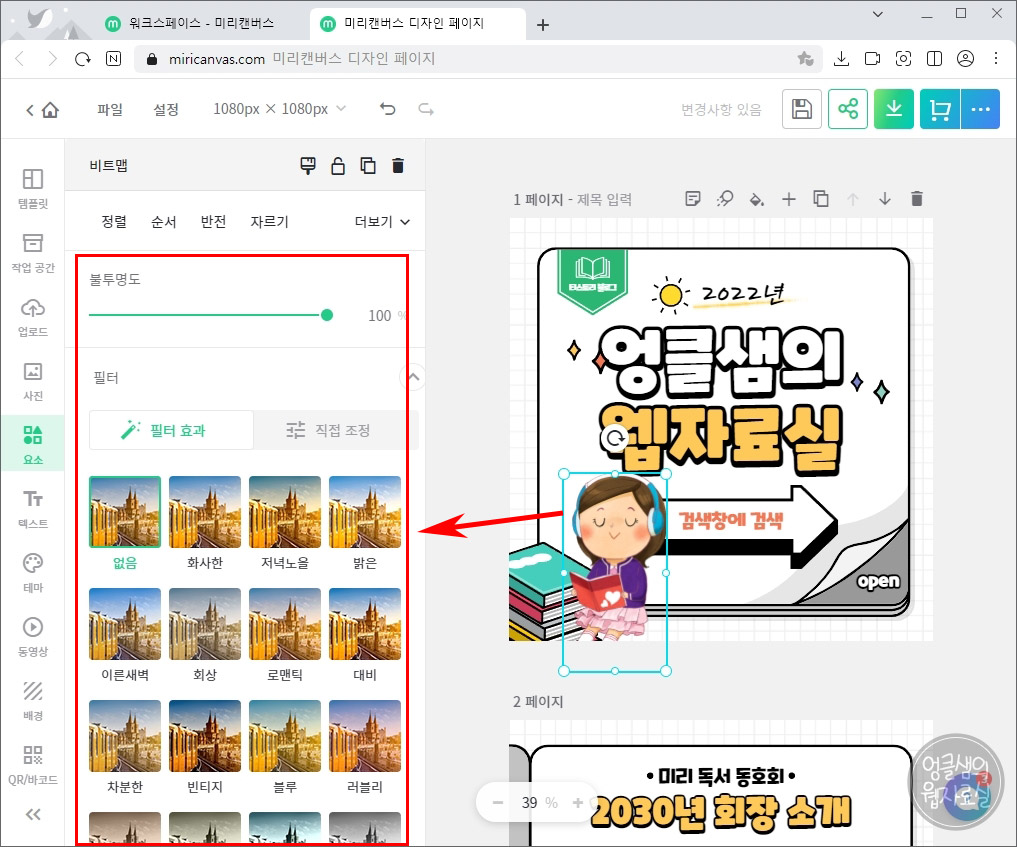Open the QR/바코드 panel
This screenshot has width=1017, height=847.
pos(33,761)
